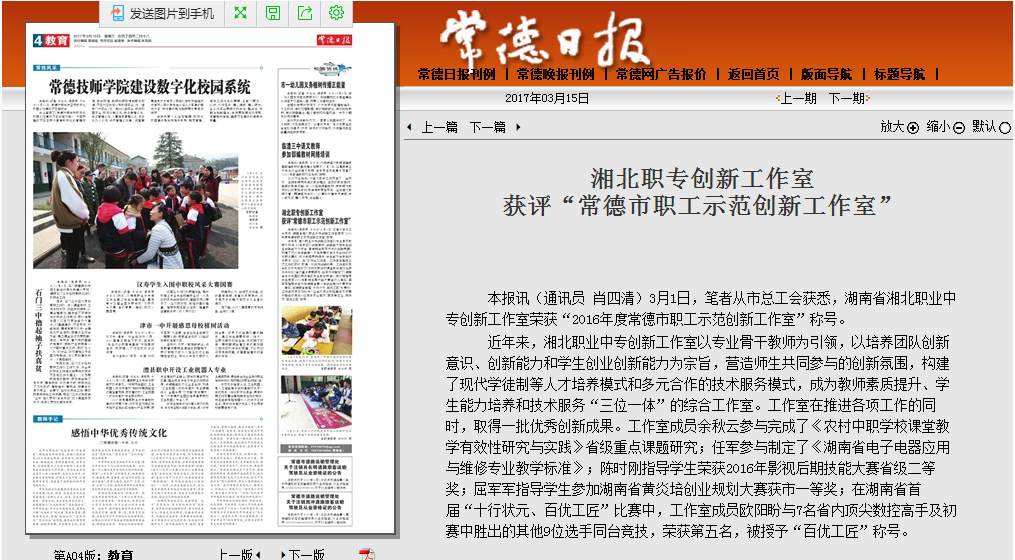Enlarge text with 放大 plus icon
1015x560 pixels.
point(913,128)
